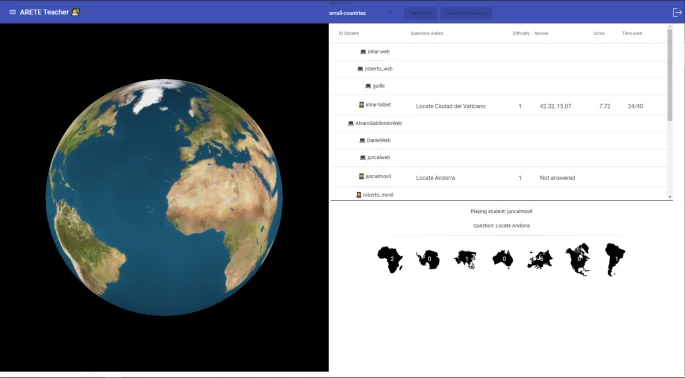Select student row guille
Image resolution: width=685 pixels, height=378 pixels.
[499, 86]
